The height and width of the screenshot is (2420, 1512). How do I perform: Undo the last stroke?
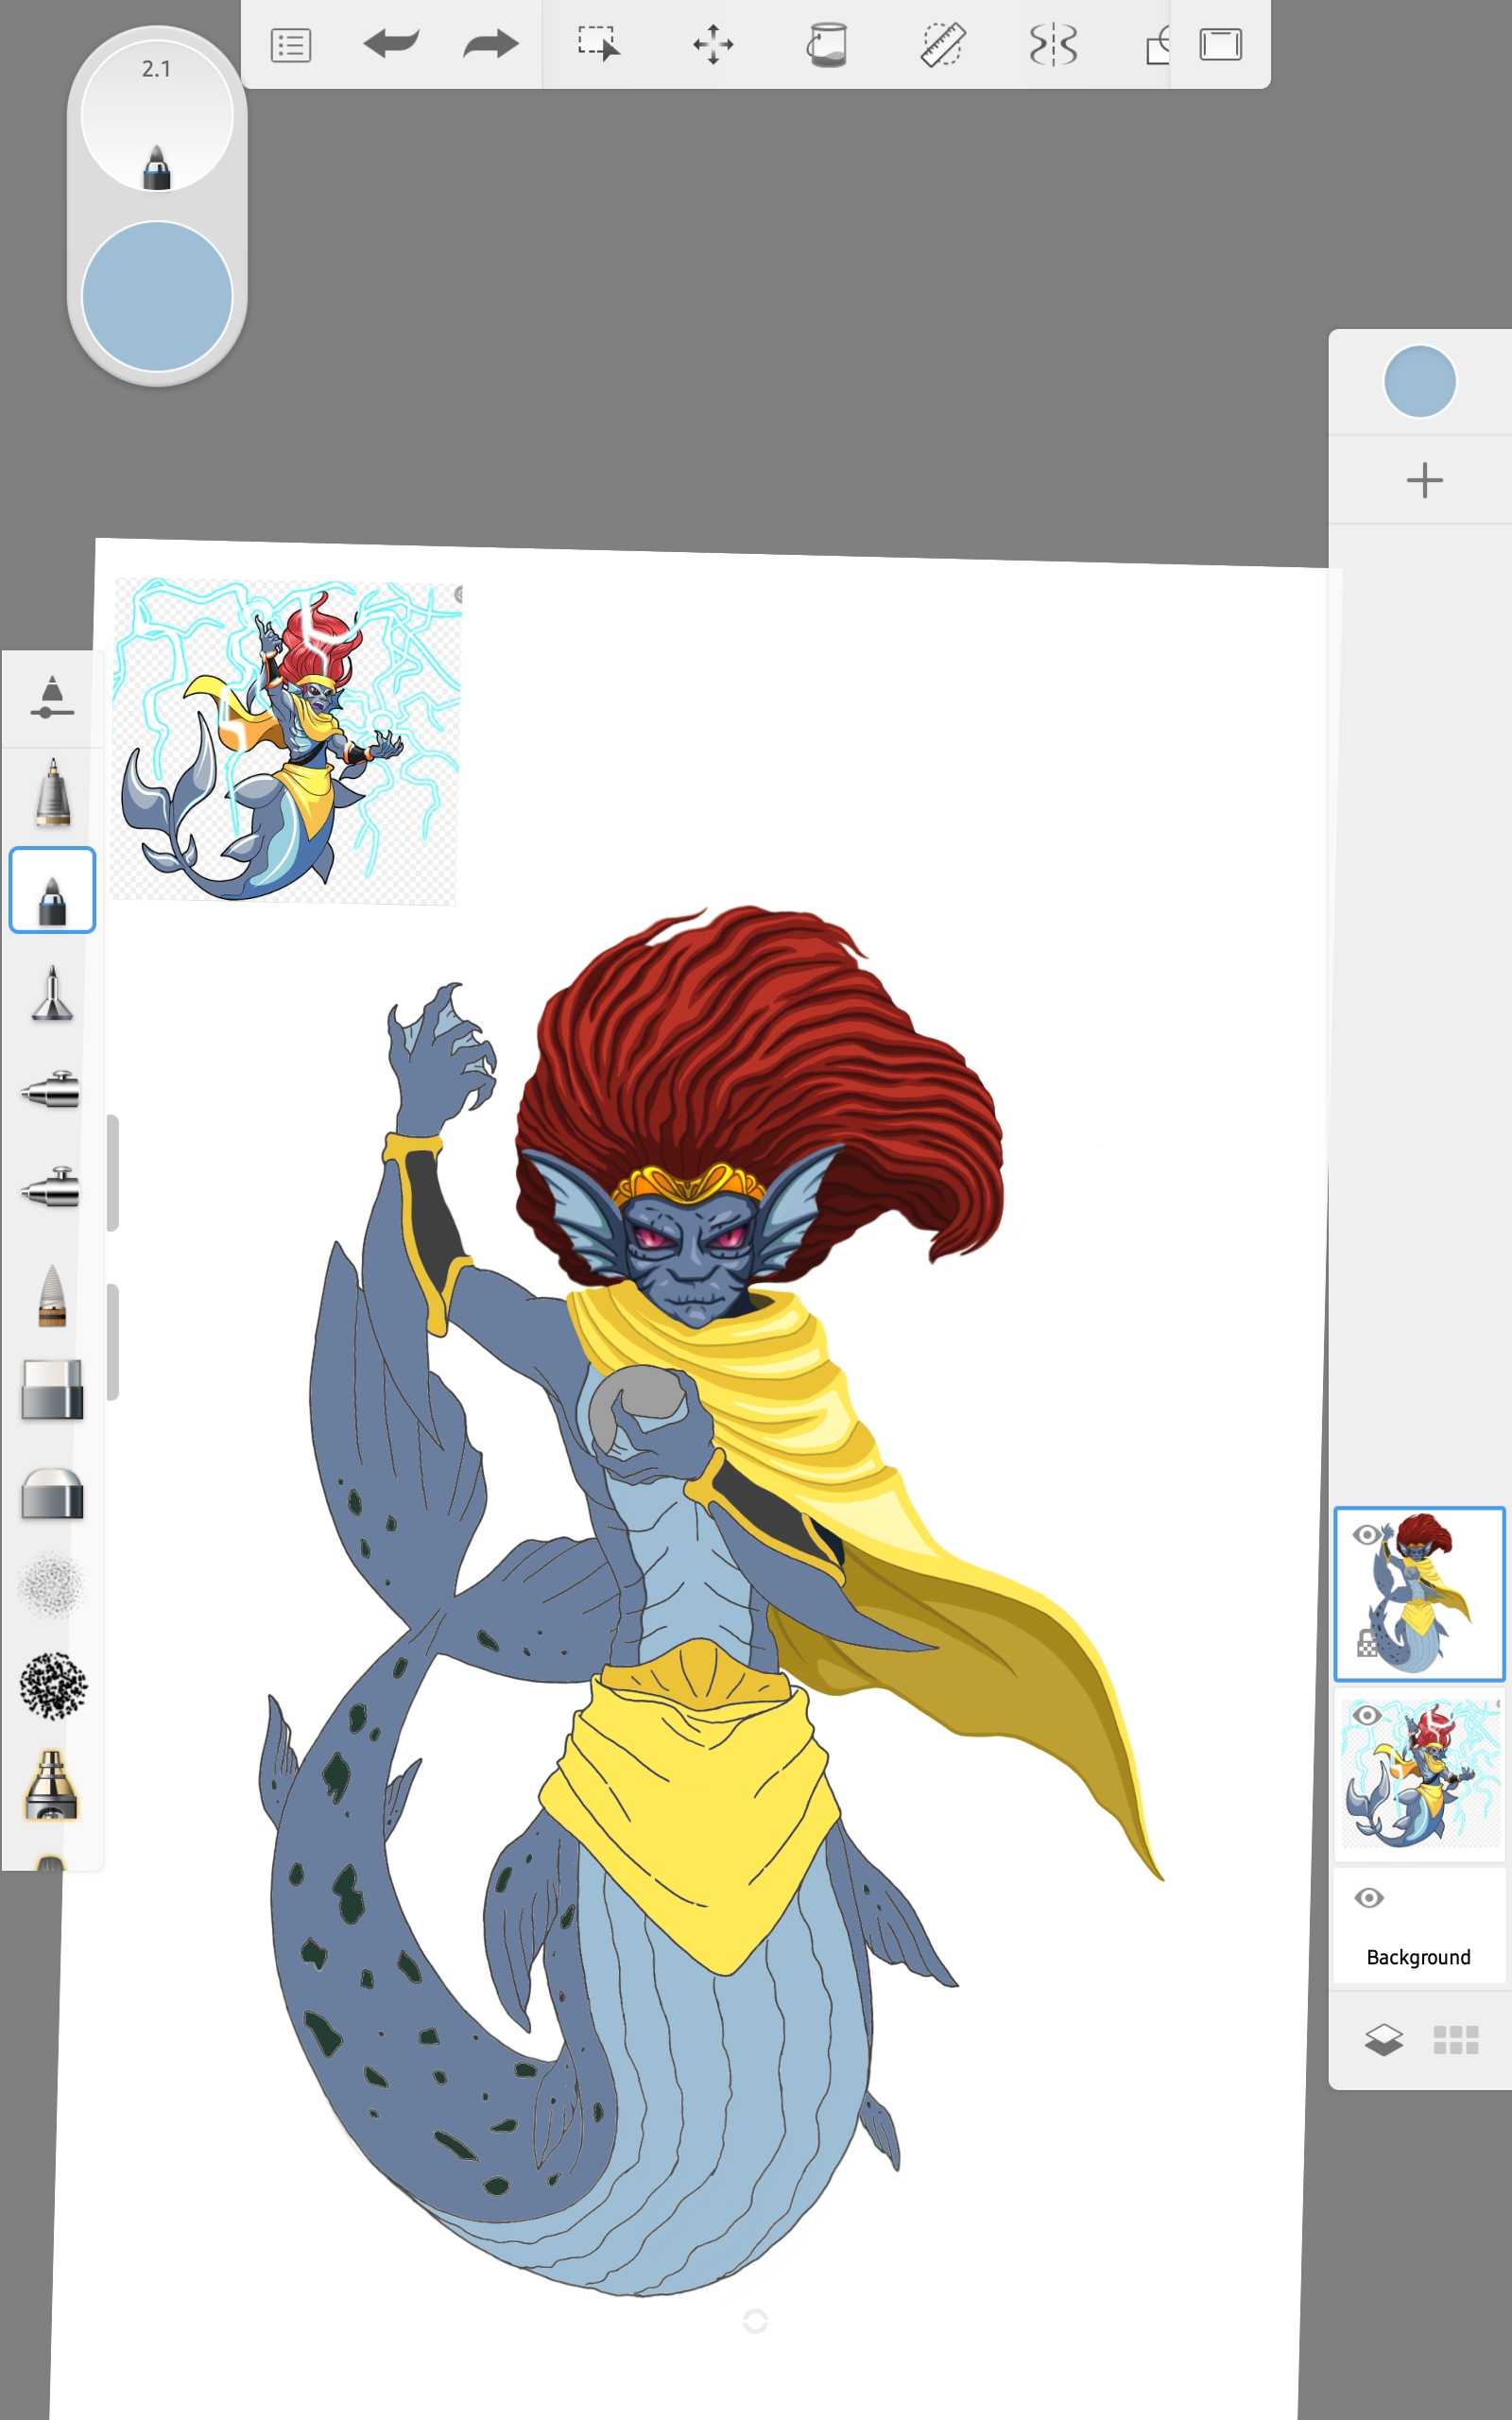[x=391, y=44]
